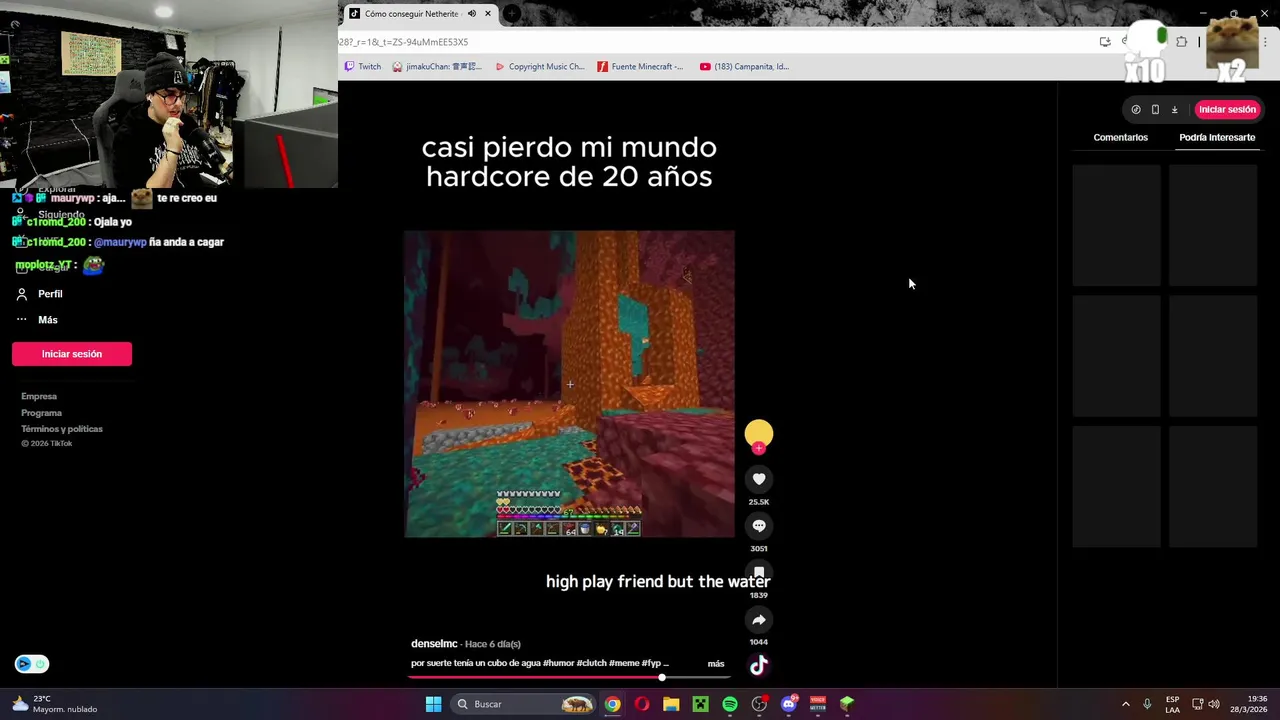
Task: Open comments via the speech bubble icon
Action: coord(759,526)
